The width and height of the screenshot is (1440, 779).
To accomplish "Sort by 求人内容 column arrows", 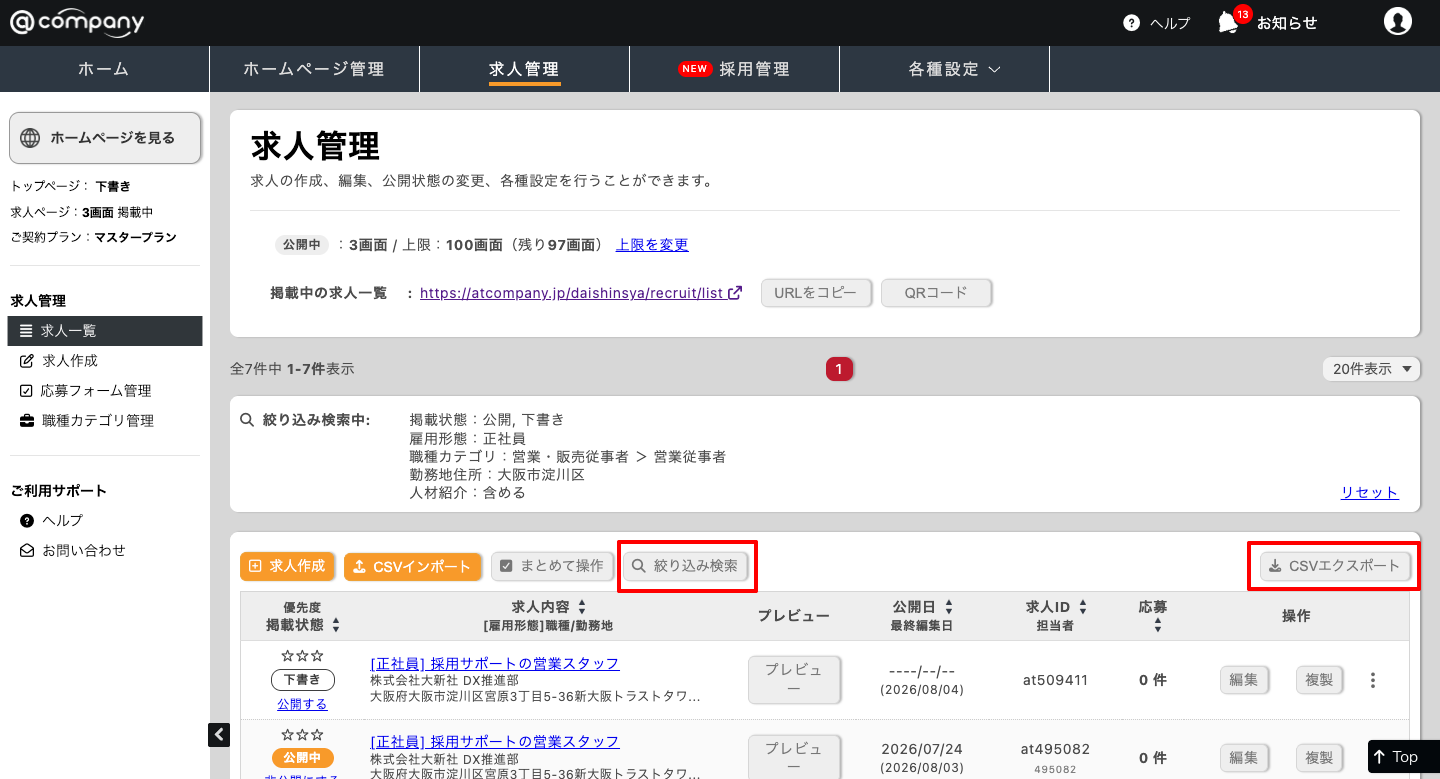I will [x=582, y=607].
